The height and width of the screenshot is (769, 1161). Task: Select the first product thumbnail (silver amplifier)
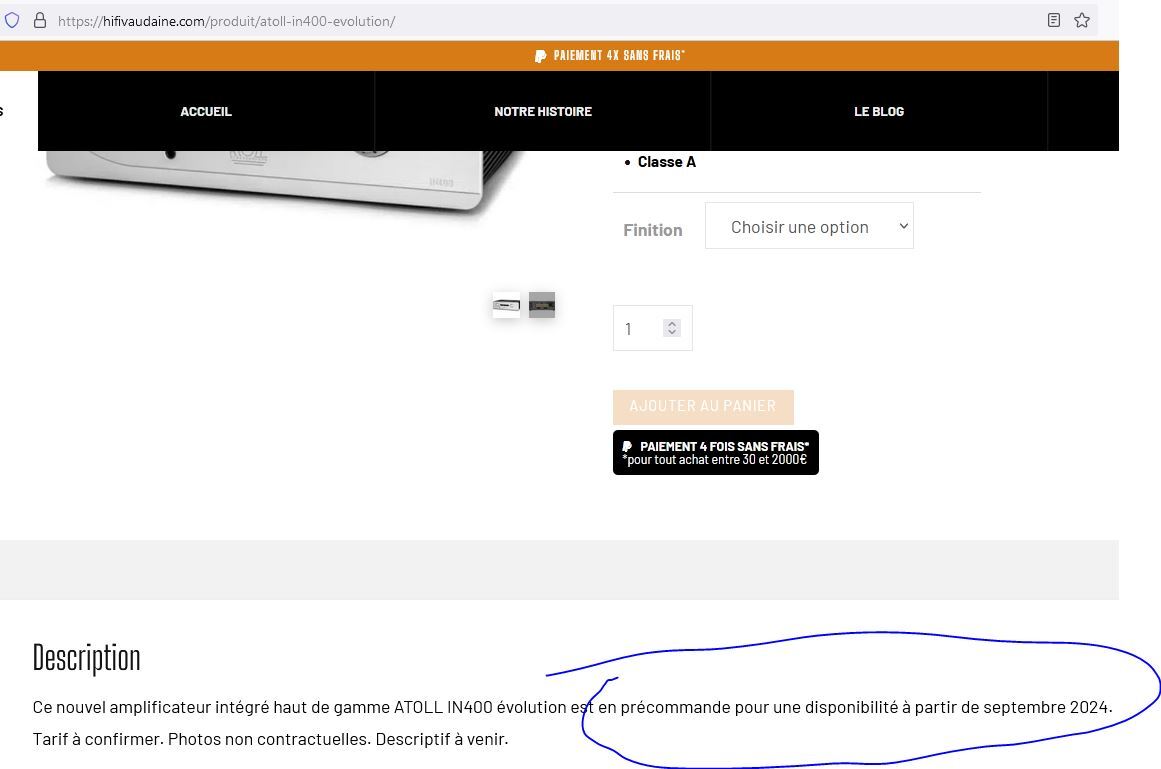point(506,305)
